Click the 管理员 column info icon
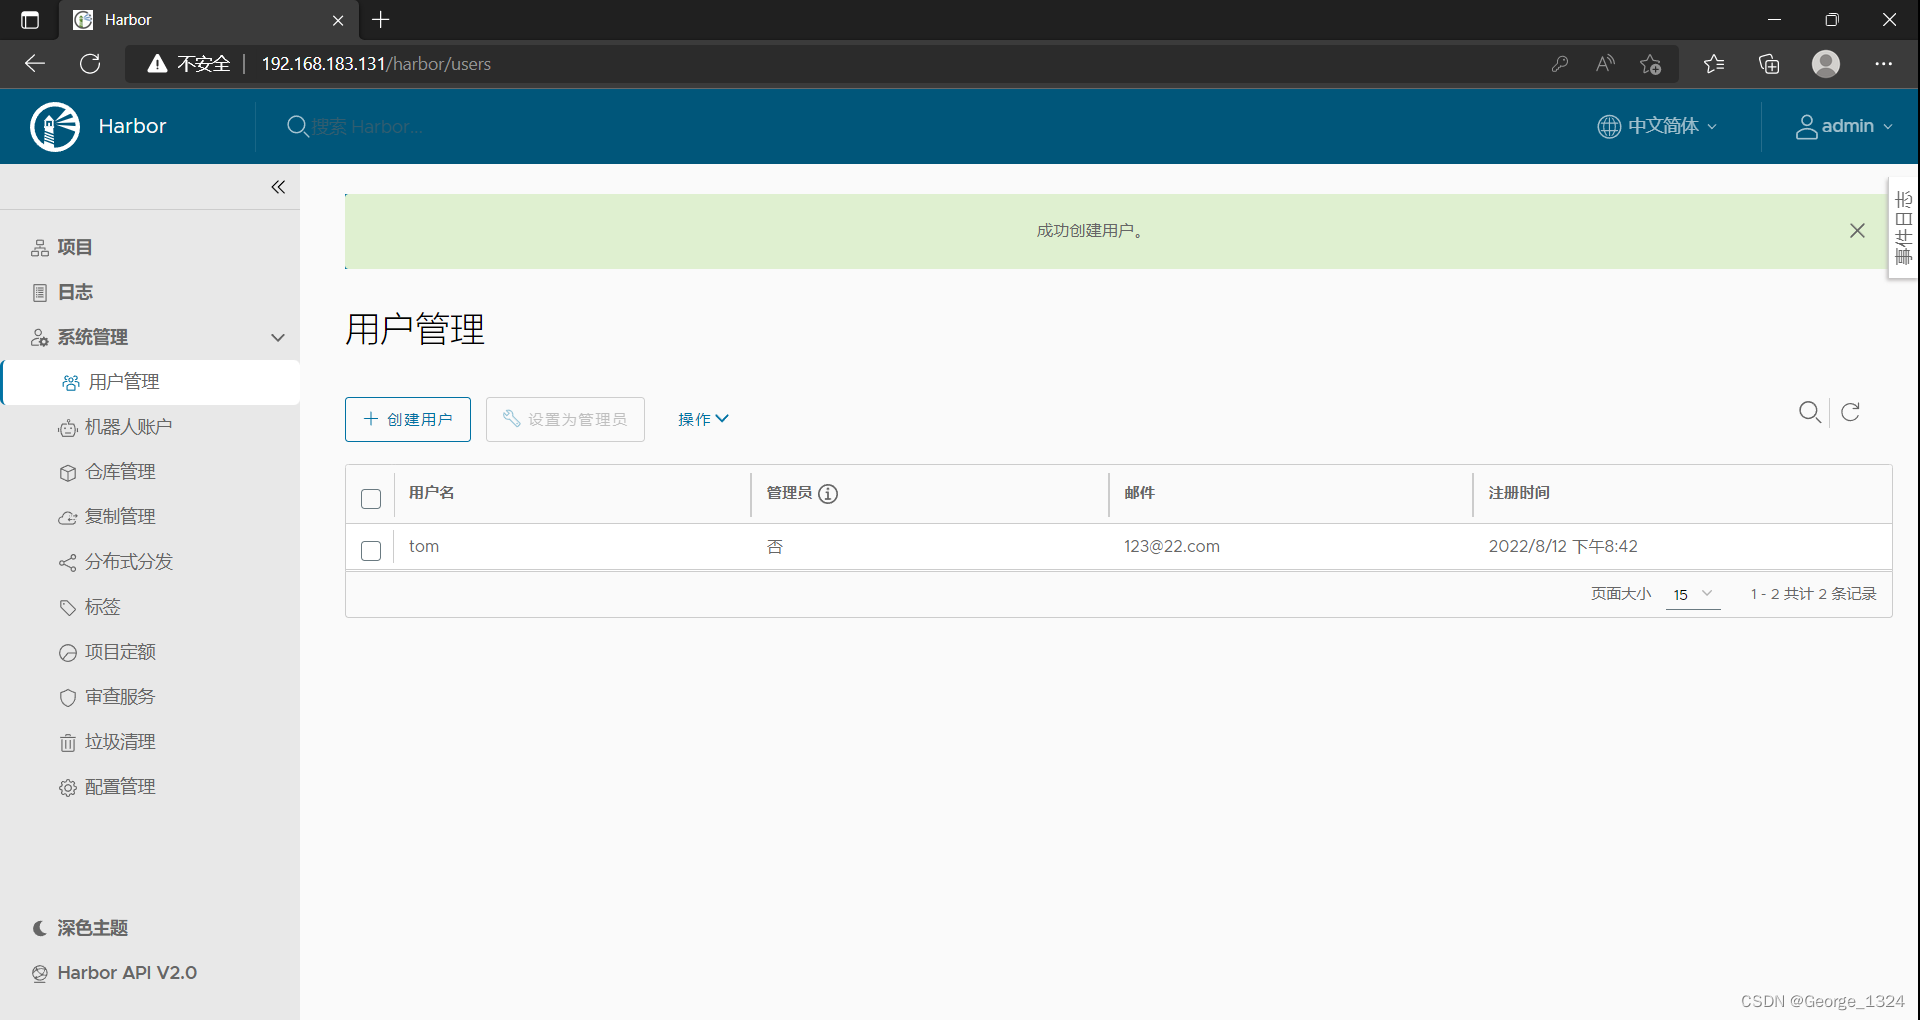The width and height of the screenshot is (1920, 1020). (828, 493)
